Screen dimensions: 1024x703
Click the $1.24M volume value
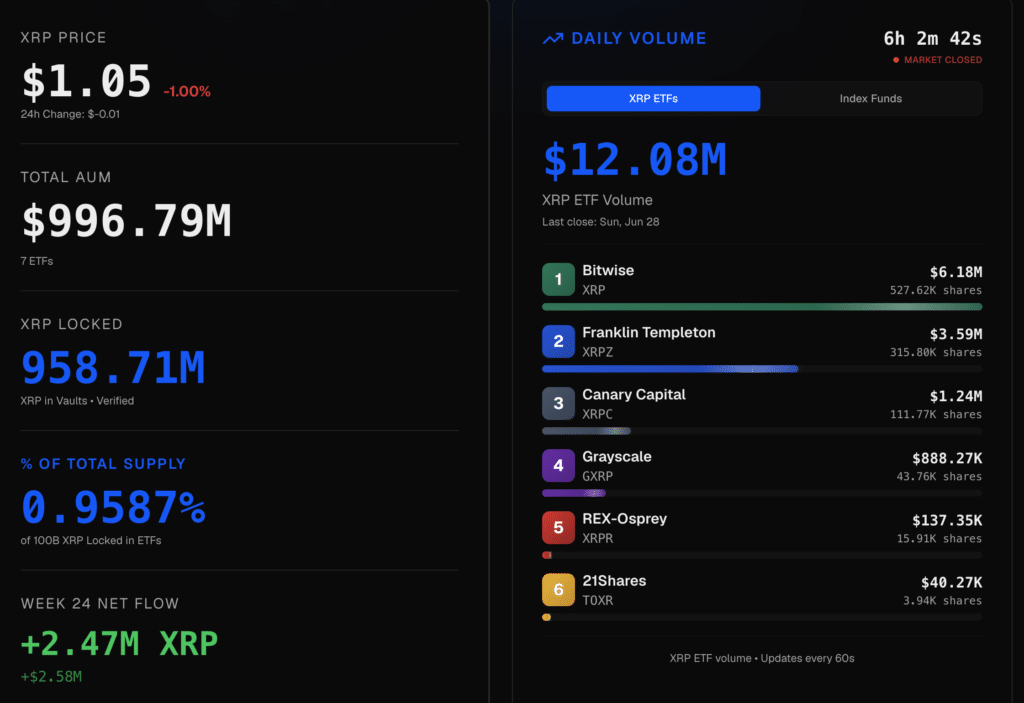point(956,396)
